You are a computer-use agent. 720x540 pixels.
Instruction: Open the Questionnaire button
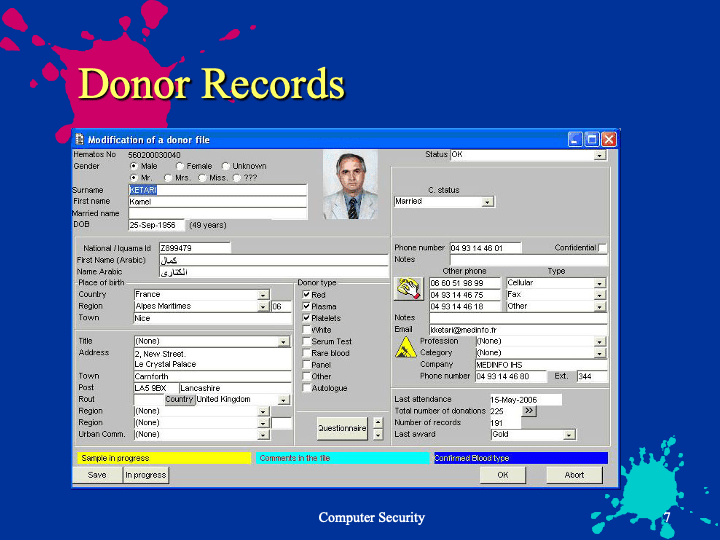(342, 428)
